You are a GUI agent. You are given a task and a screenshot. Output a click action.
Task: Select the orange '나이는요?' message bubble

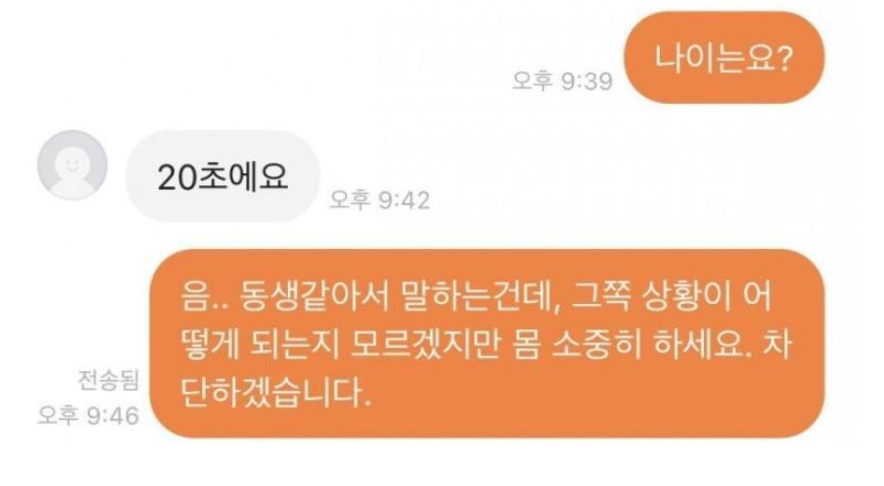pyautogui.click(x=724, y=58)
